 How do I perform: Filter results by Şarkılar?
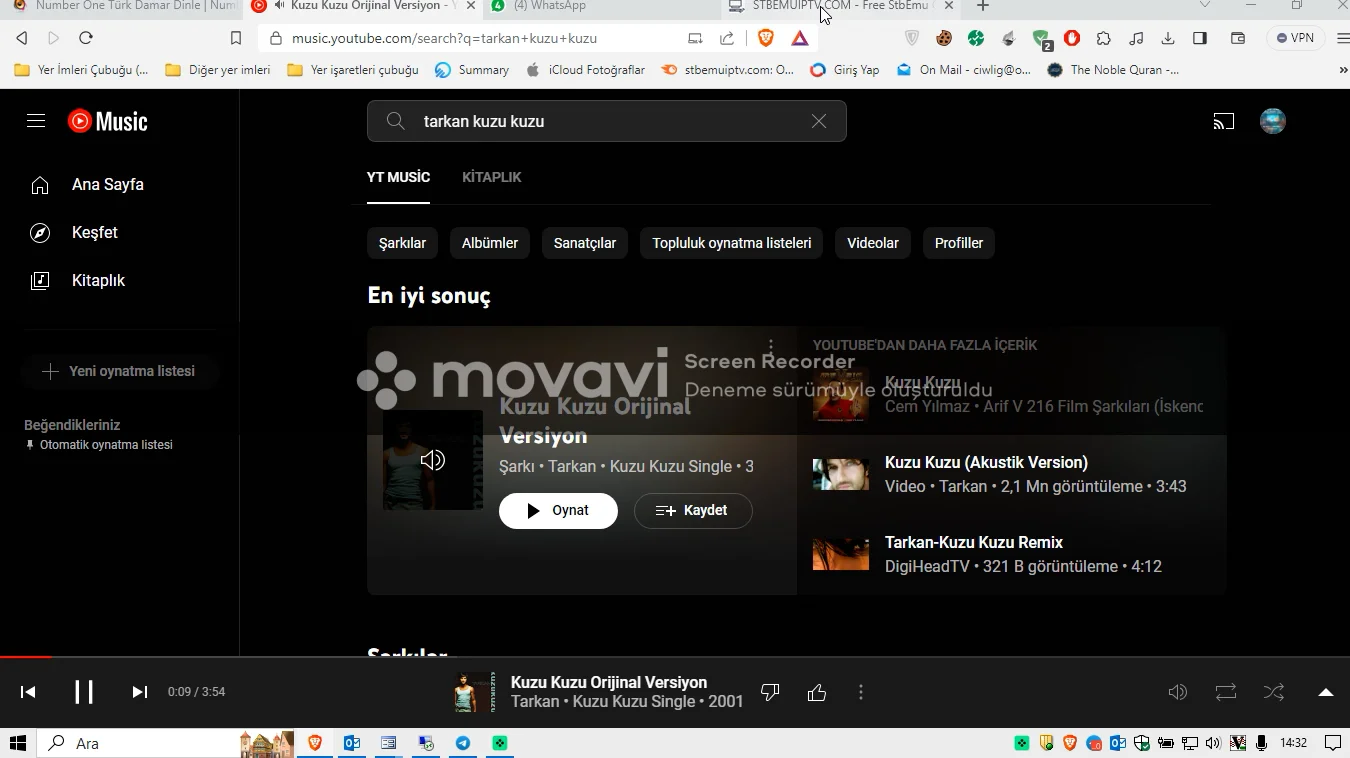pyautogui.click(x=402, y=243)
